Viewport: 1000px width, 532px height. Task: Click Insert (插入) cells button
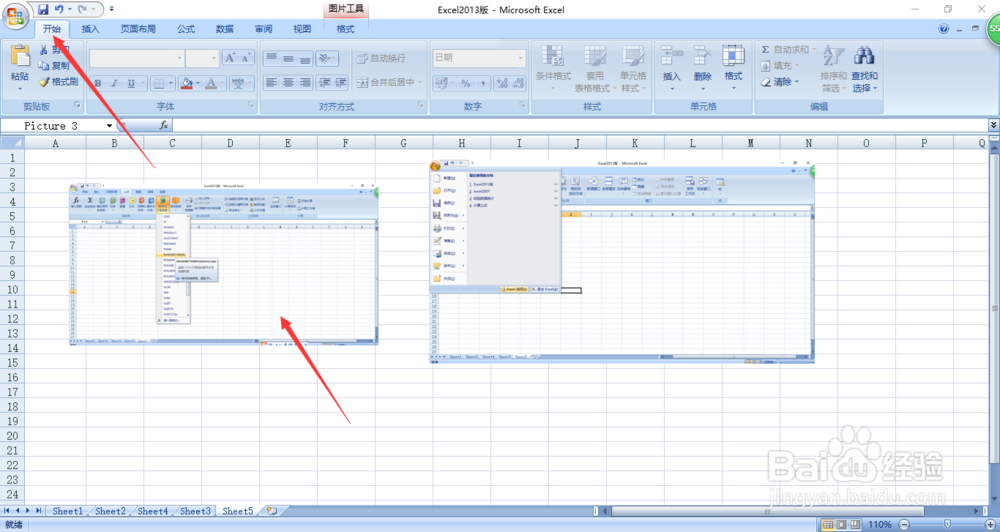point(672,68)
